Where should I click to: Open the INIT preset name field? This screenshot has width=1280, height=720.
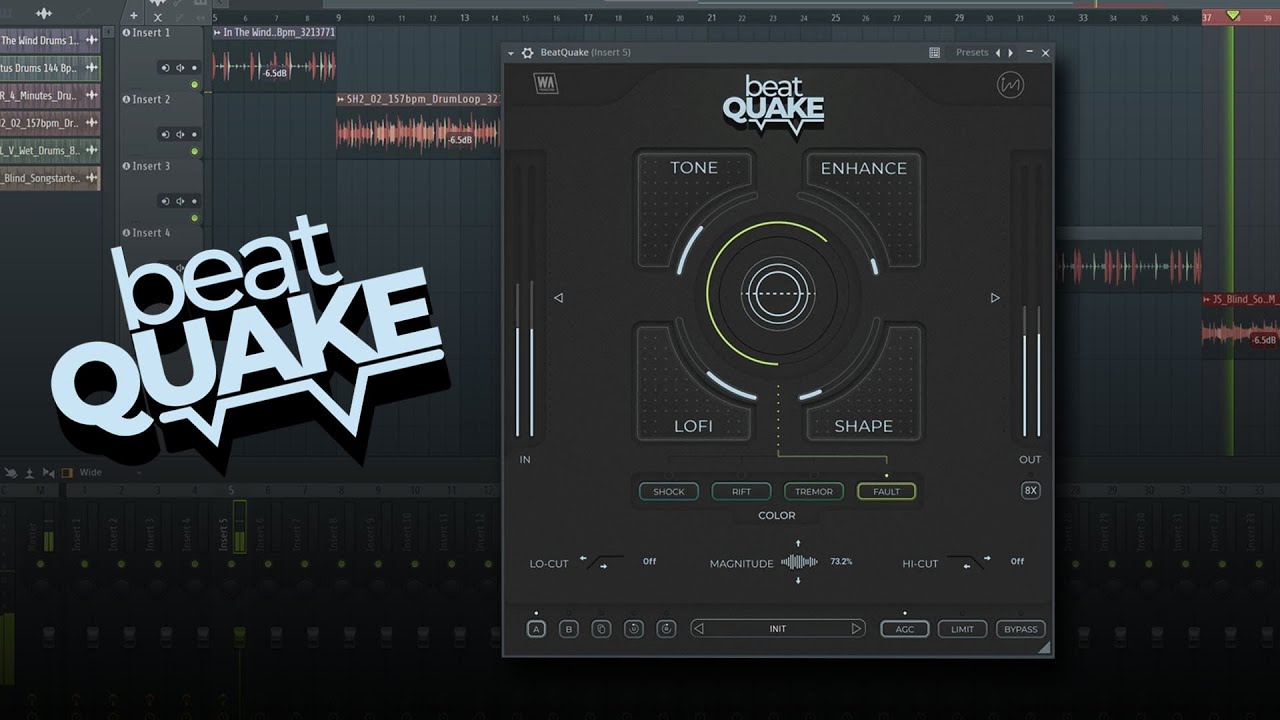click(777, 629)
